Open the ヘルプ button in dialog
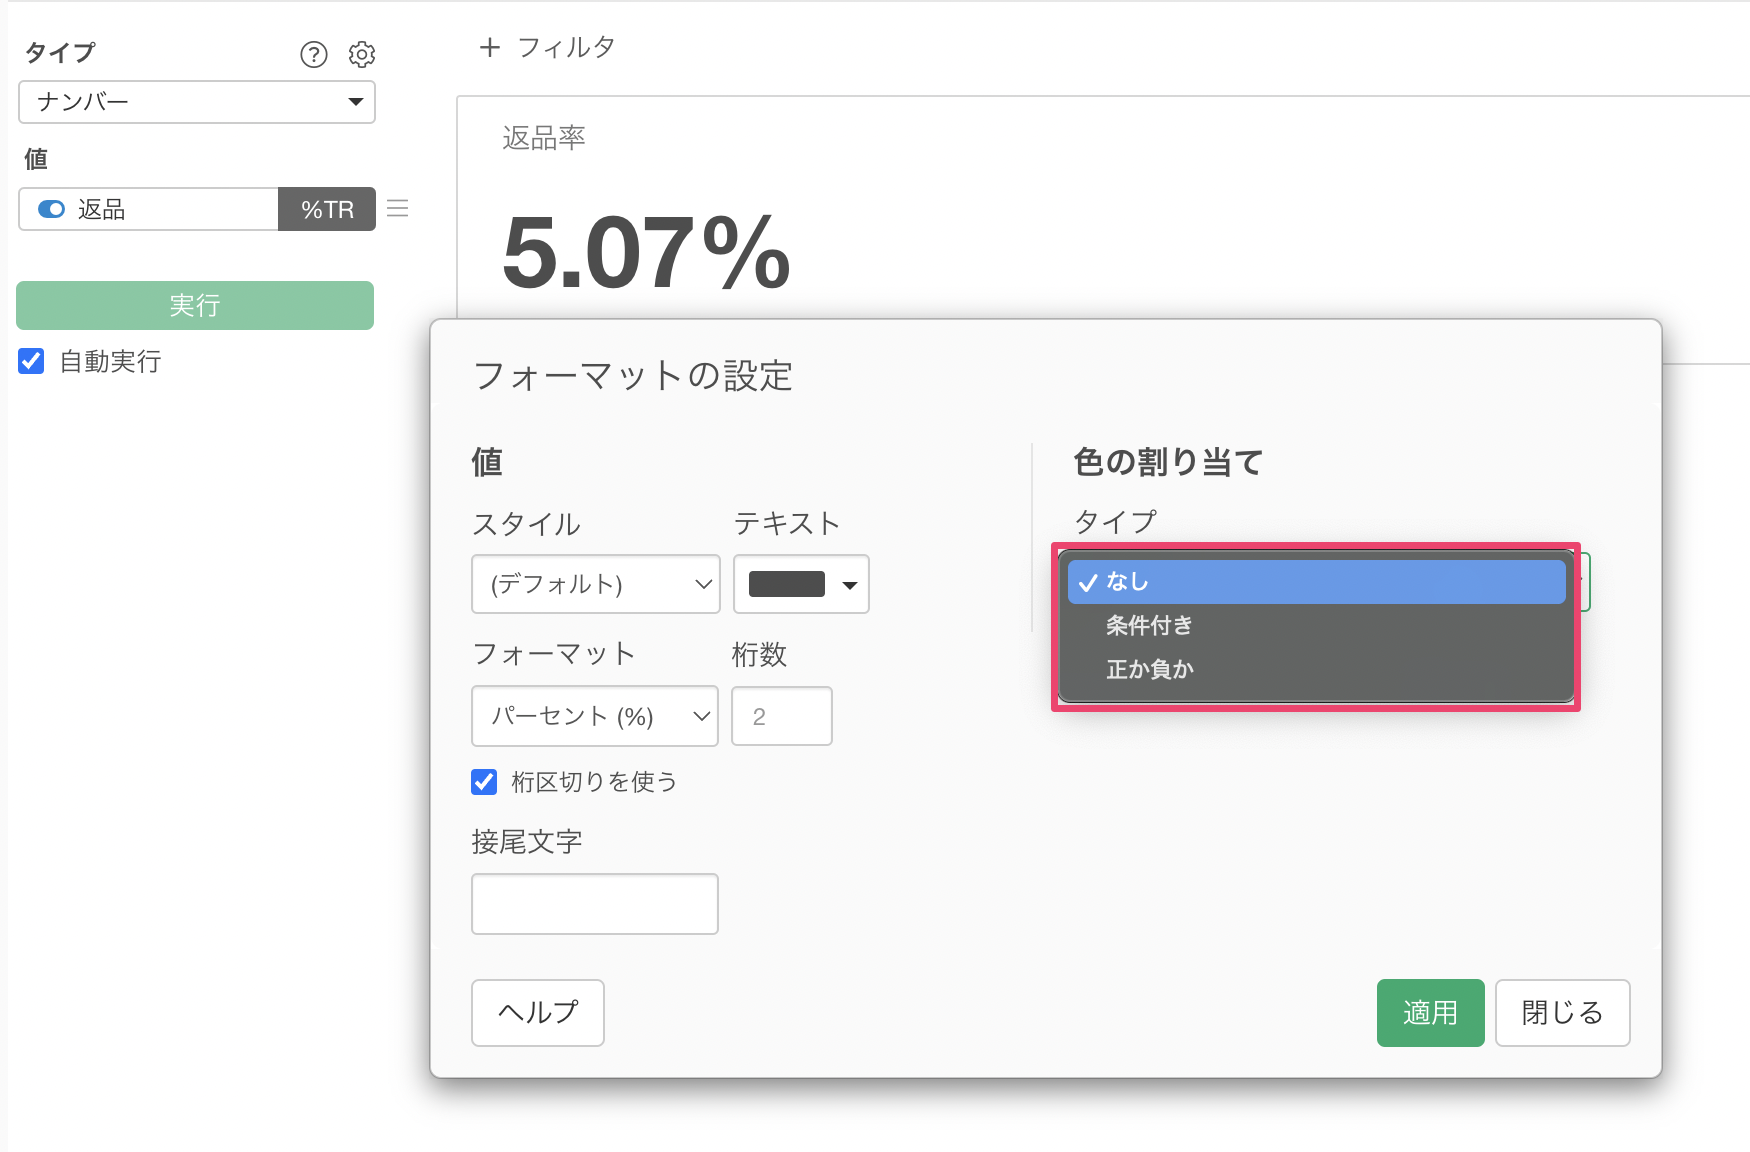Image resolution: width=1750 pixels, height=1152 pixels. coord(538,1013)
